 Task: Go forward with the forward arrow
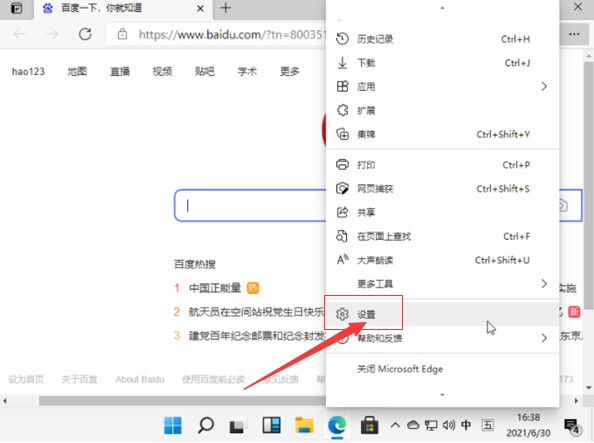[x=52, y=34]
